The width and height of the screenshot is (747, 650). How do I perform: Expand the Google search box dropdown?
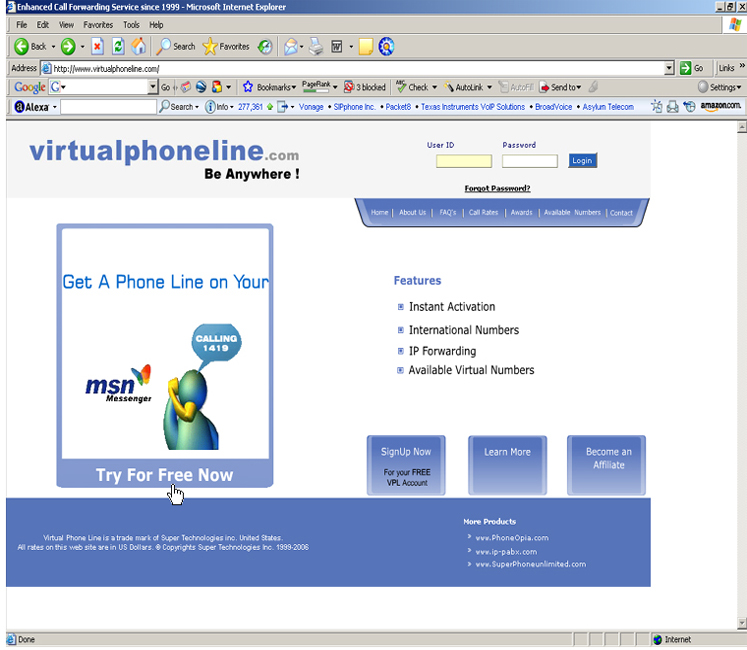click(x=152, y=87)
